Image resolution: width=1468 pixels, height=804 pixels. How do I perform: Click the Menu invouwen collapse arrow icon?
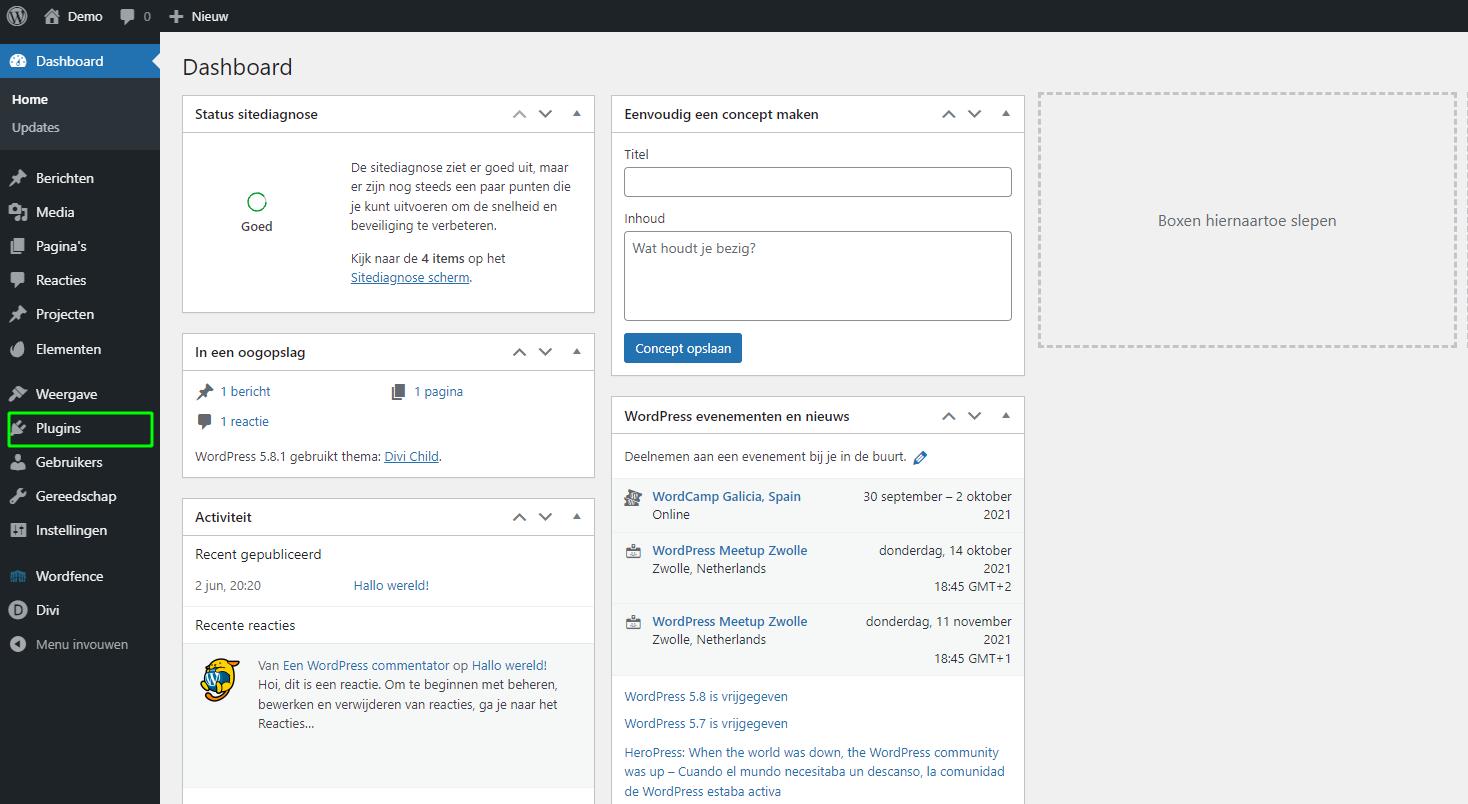pos(18,644)
